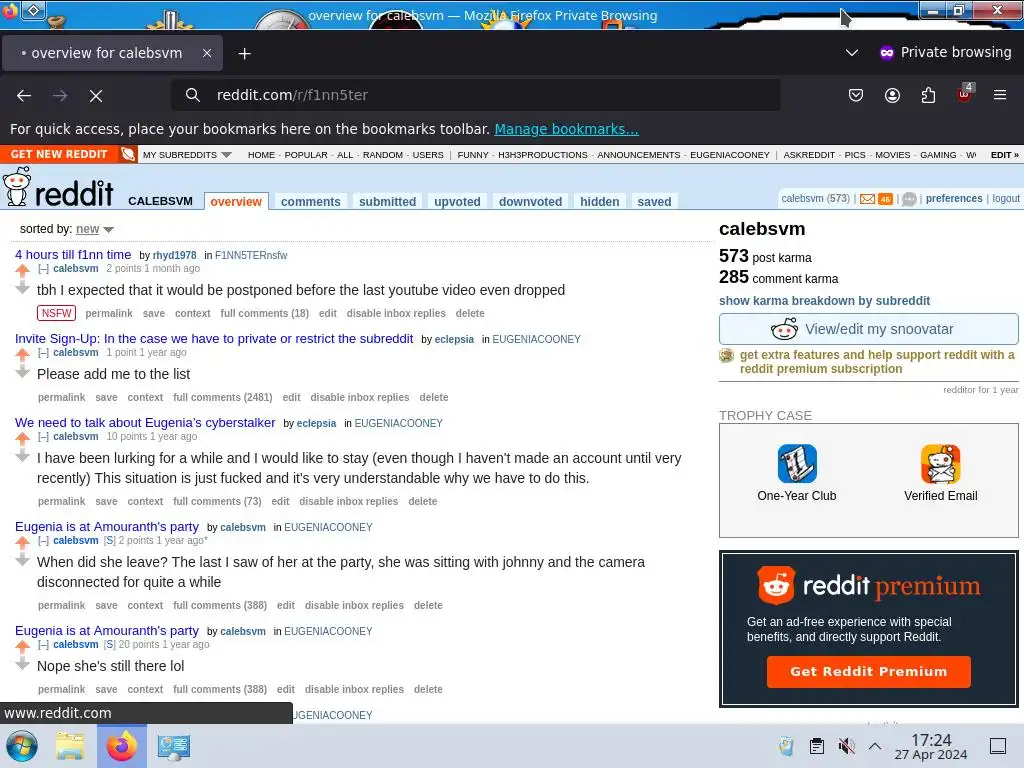Viewport: 1024px width, 768px height.
Task: Click the reddit premium subscription link
Action: coord(877,362)
